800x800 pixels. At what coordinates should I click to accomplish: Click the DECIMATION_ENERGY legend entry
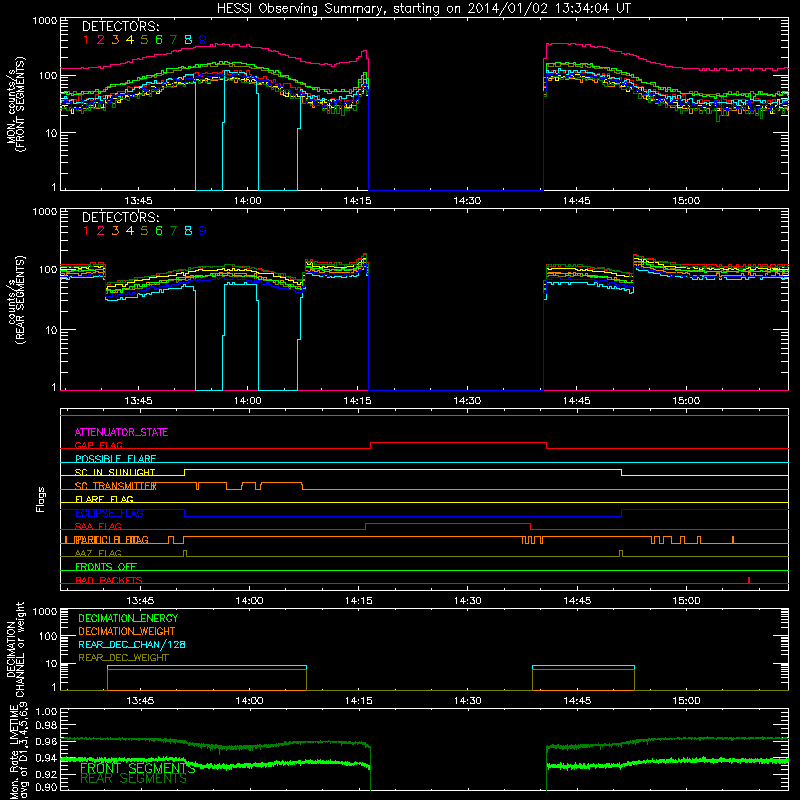(x=128, y=618)
